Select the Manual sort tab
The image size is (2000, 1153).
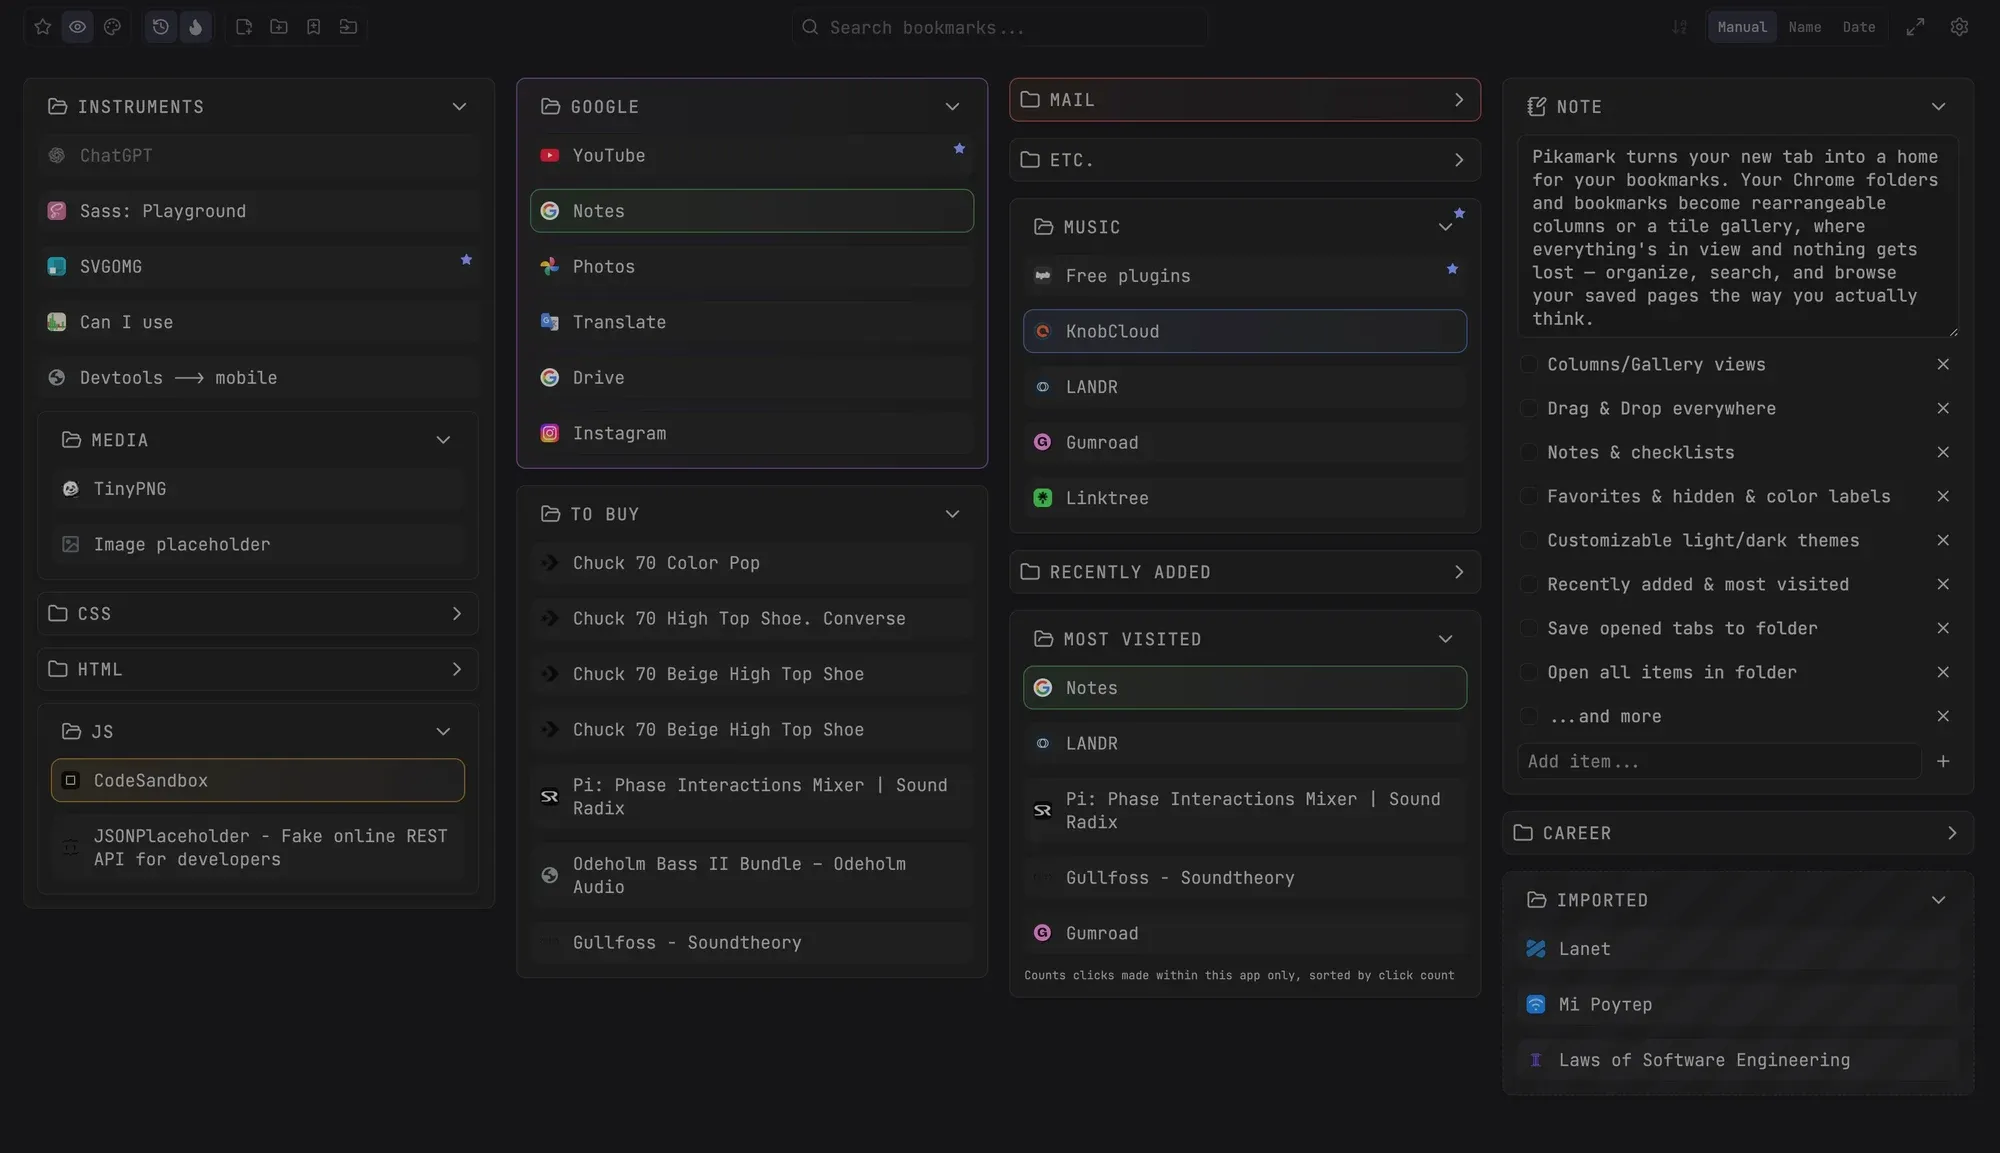tap(1742, 27)
